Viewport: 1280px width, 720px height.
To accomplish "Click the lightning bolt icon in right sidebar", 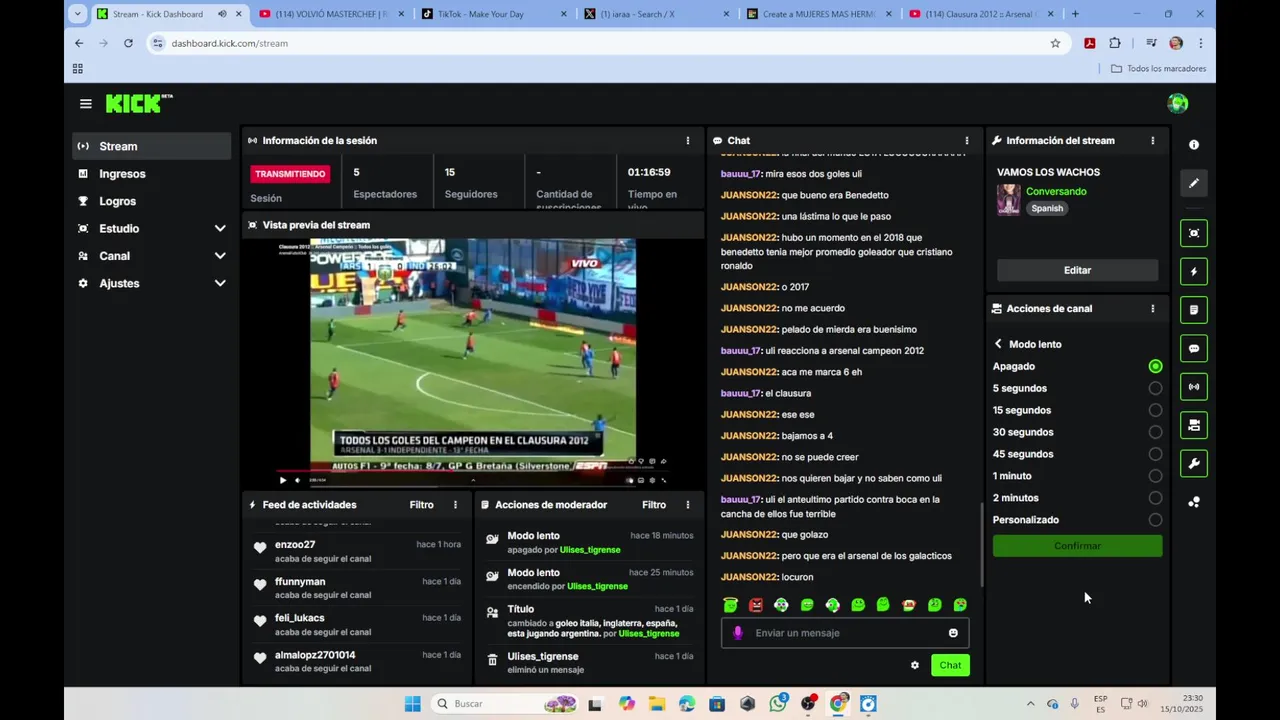I will point(1194,272).
